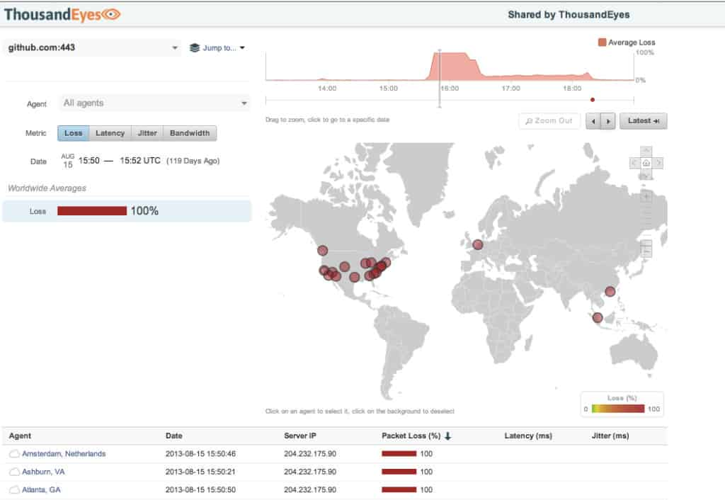Click Packet Loss sort arrow
The image size is (725, 500).
pos(448,436)
